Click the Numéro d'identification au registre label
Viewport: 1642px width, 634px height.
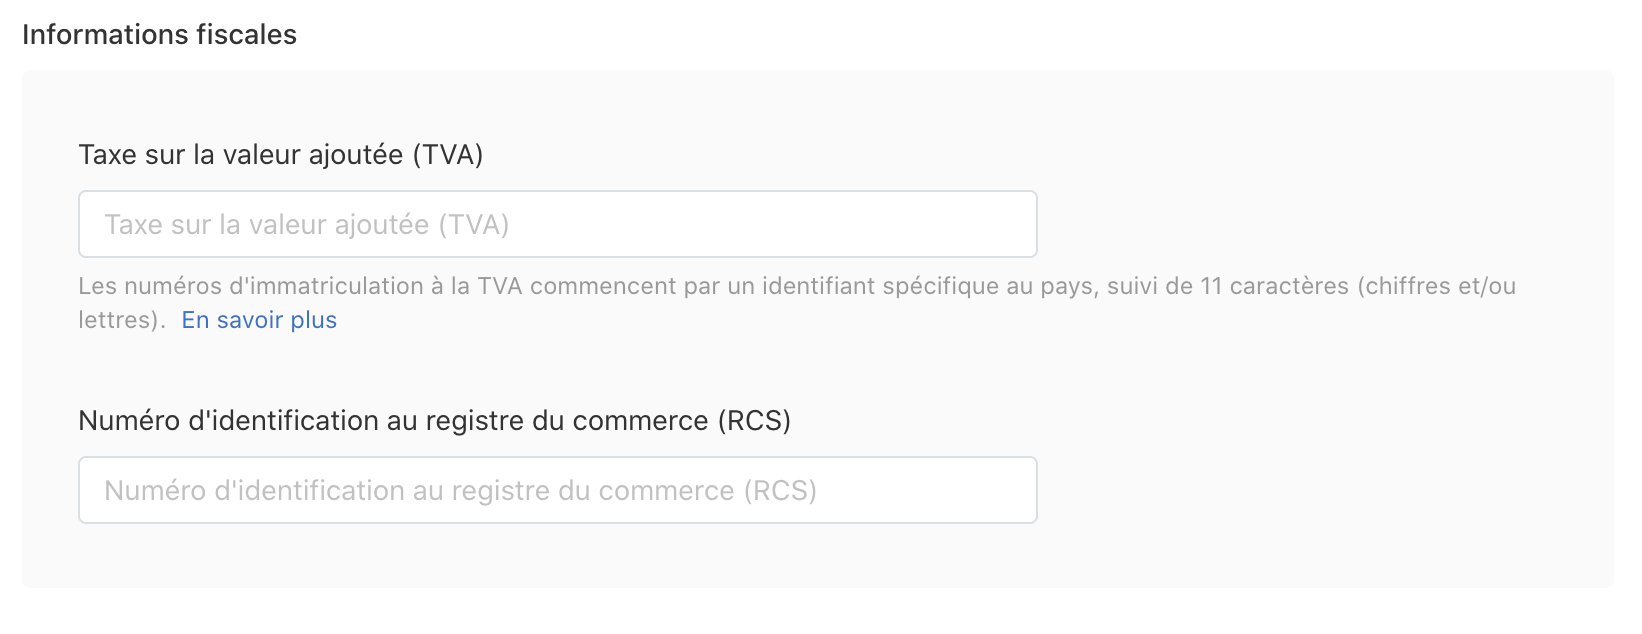pos(435,421)
